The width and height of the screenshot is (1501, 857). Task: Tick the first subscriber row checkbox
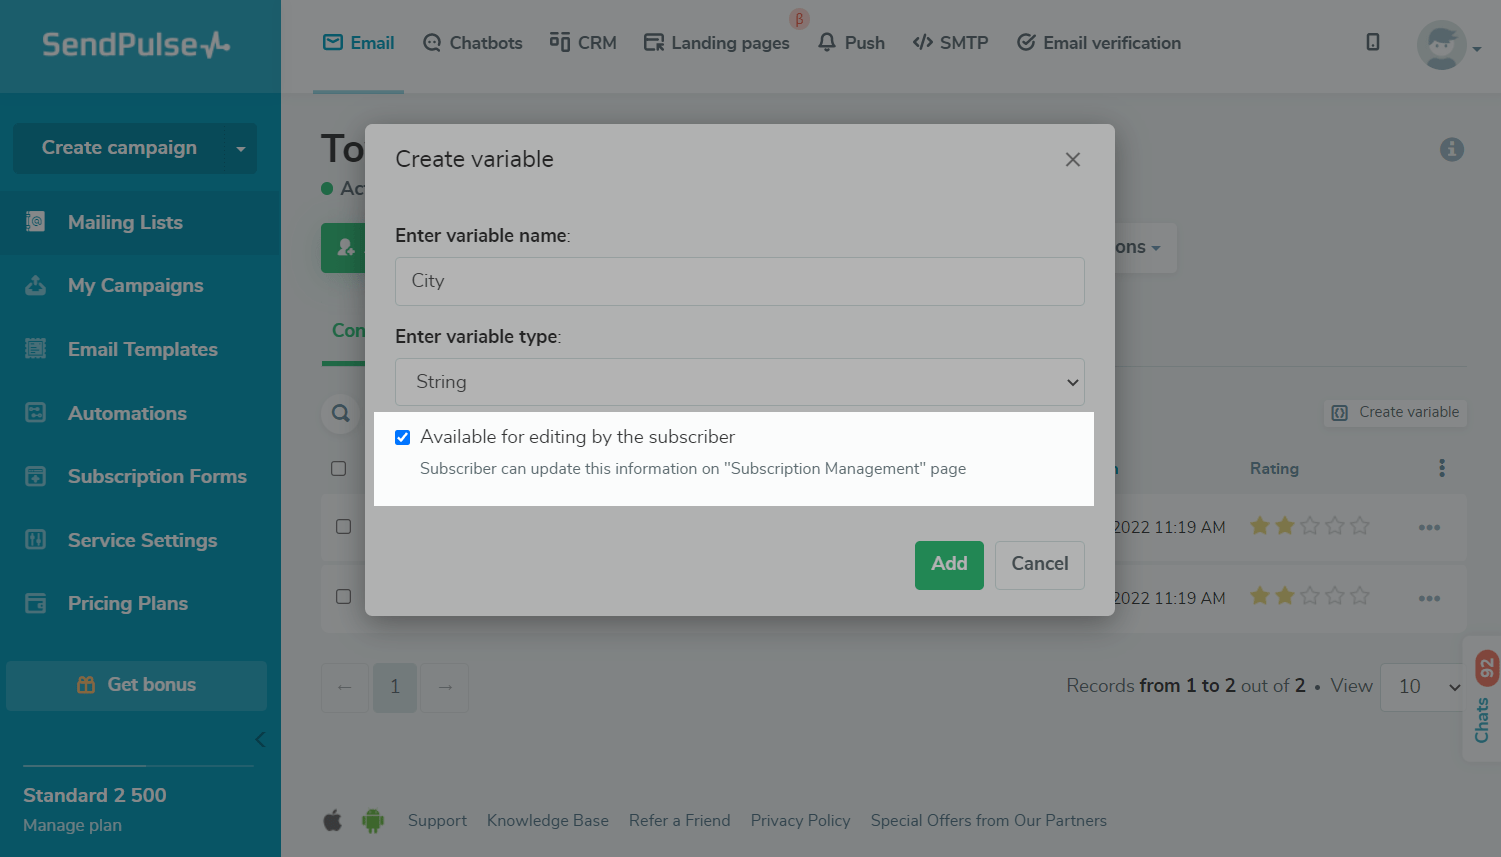(343, 526)
